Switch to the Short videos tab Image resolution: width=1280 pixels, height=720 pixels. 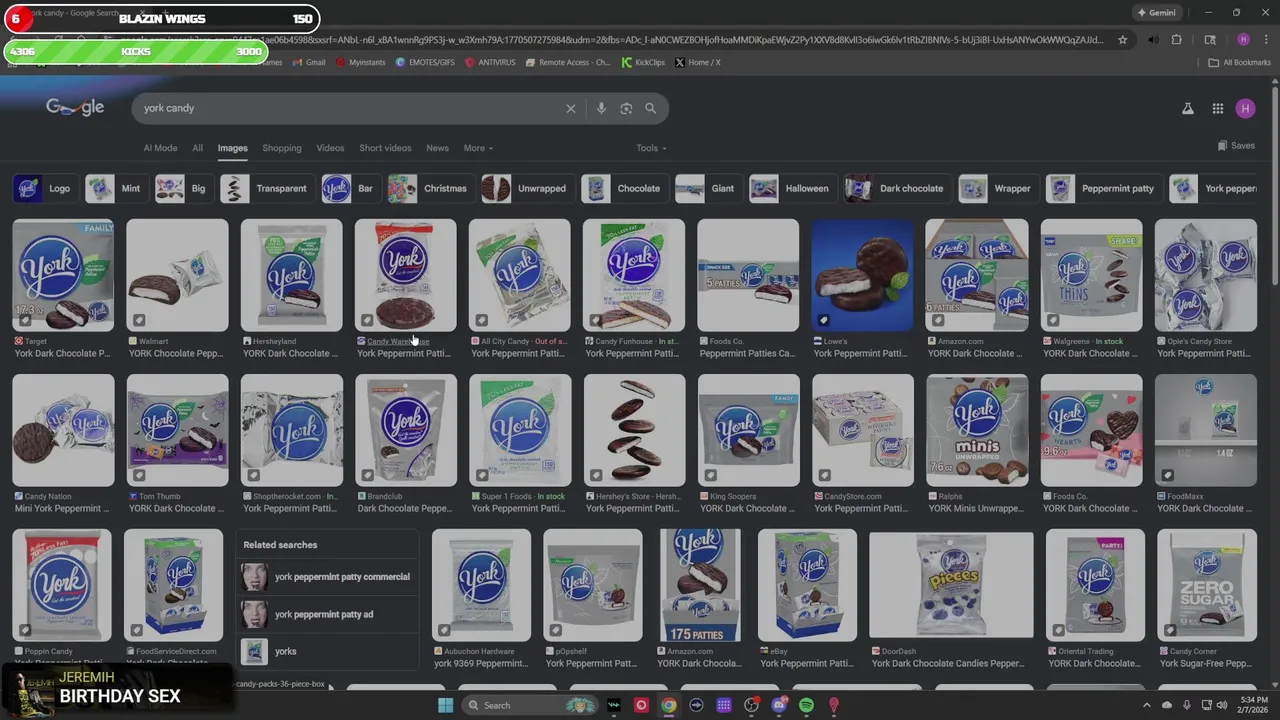[385, 148]
